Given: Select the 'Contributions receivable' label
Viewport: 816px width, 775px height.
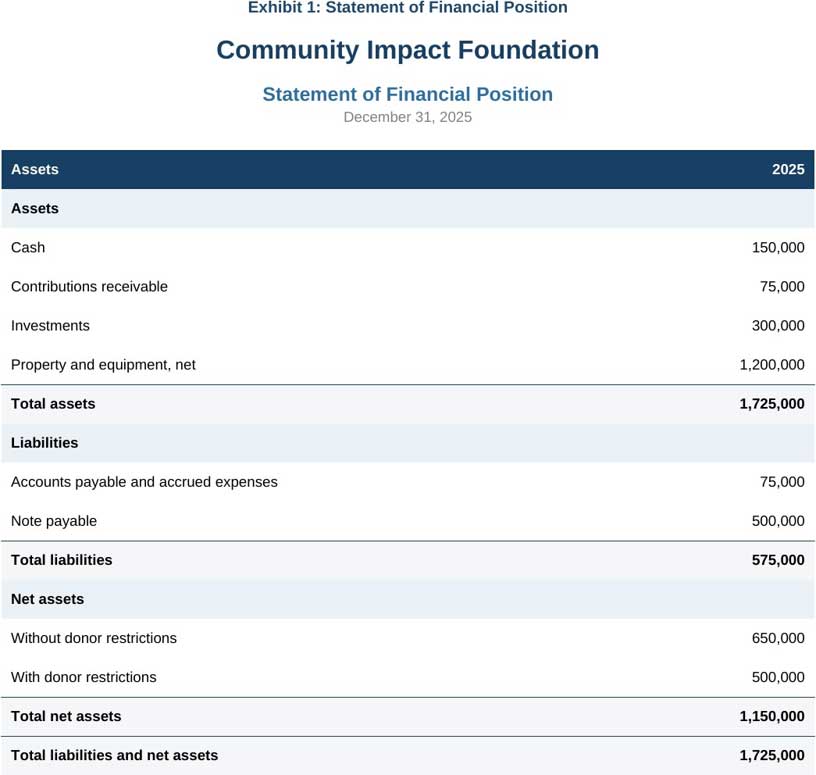Looking at the screenshot, I should [x=89, y=286].
